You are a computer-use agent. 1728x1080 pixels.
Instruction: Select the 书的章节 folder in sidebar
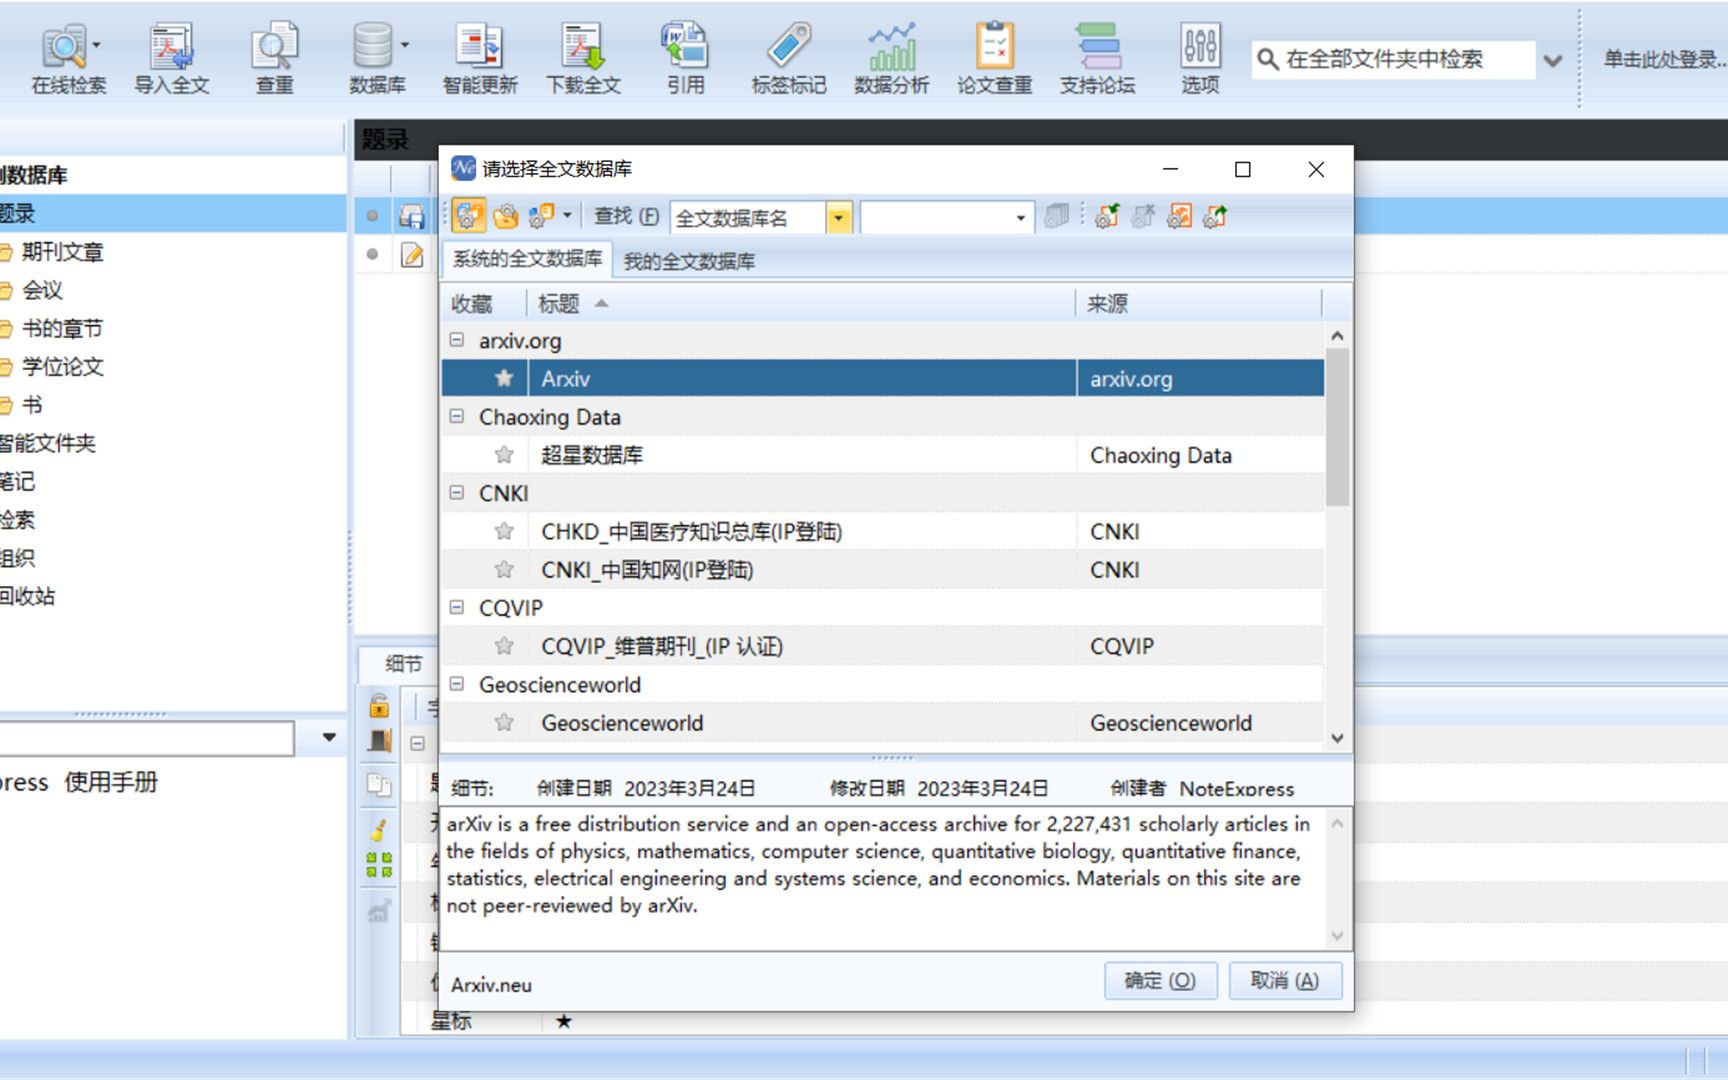62,328
